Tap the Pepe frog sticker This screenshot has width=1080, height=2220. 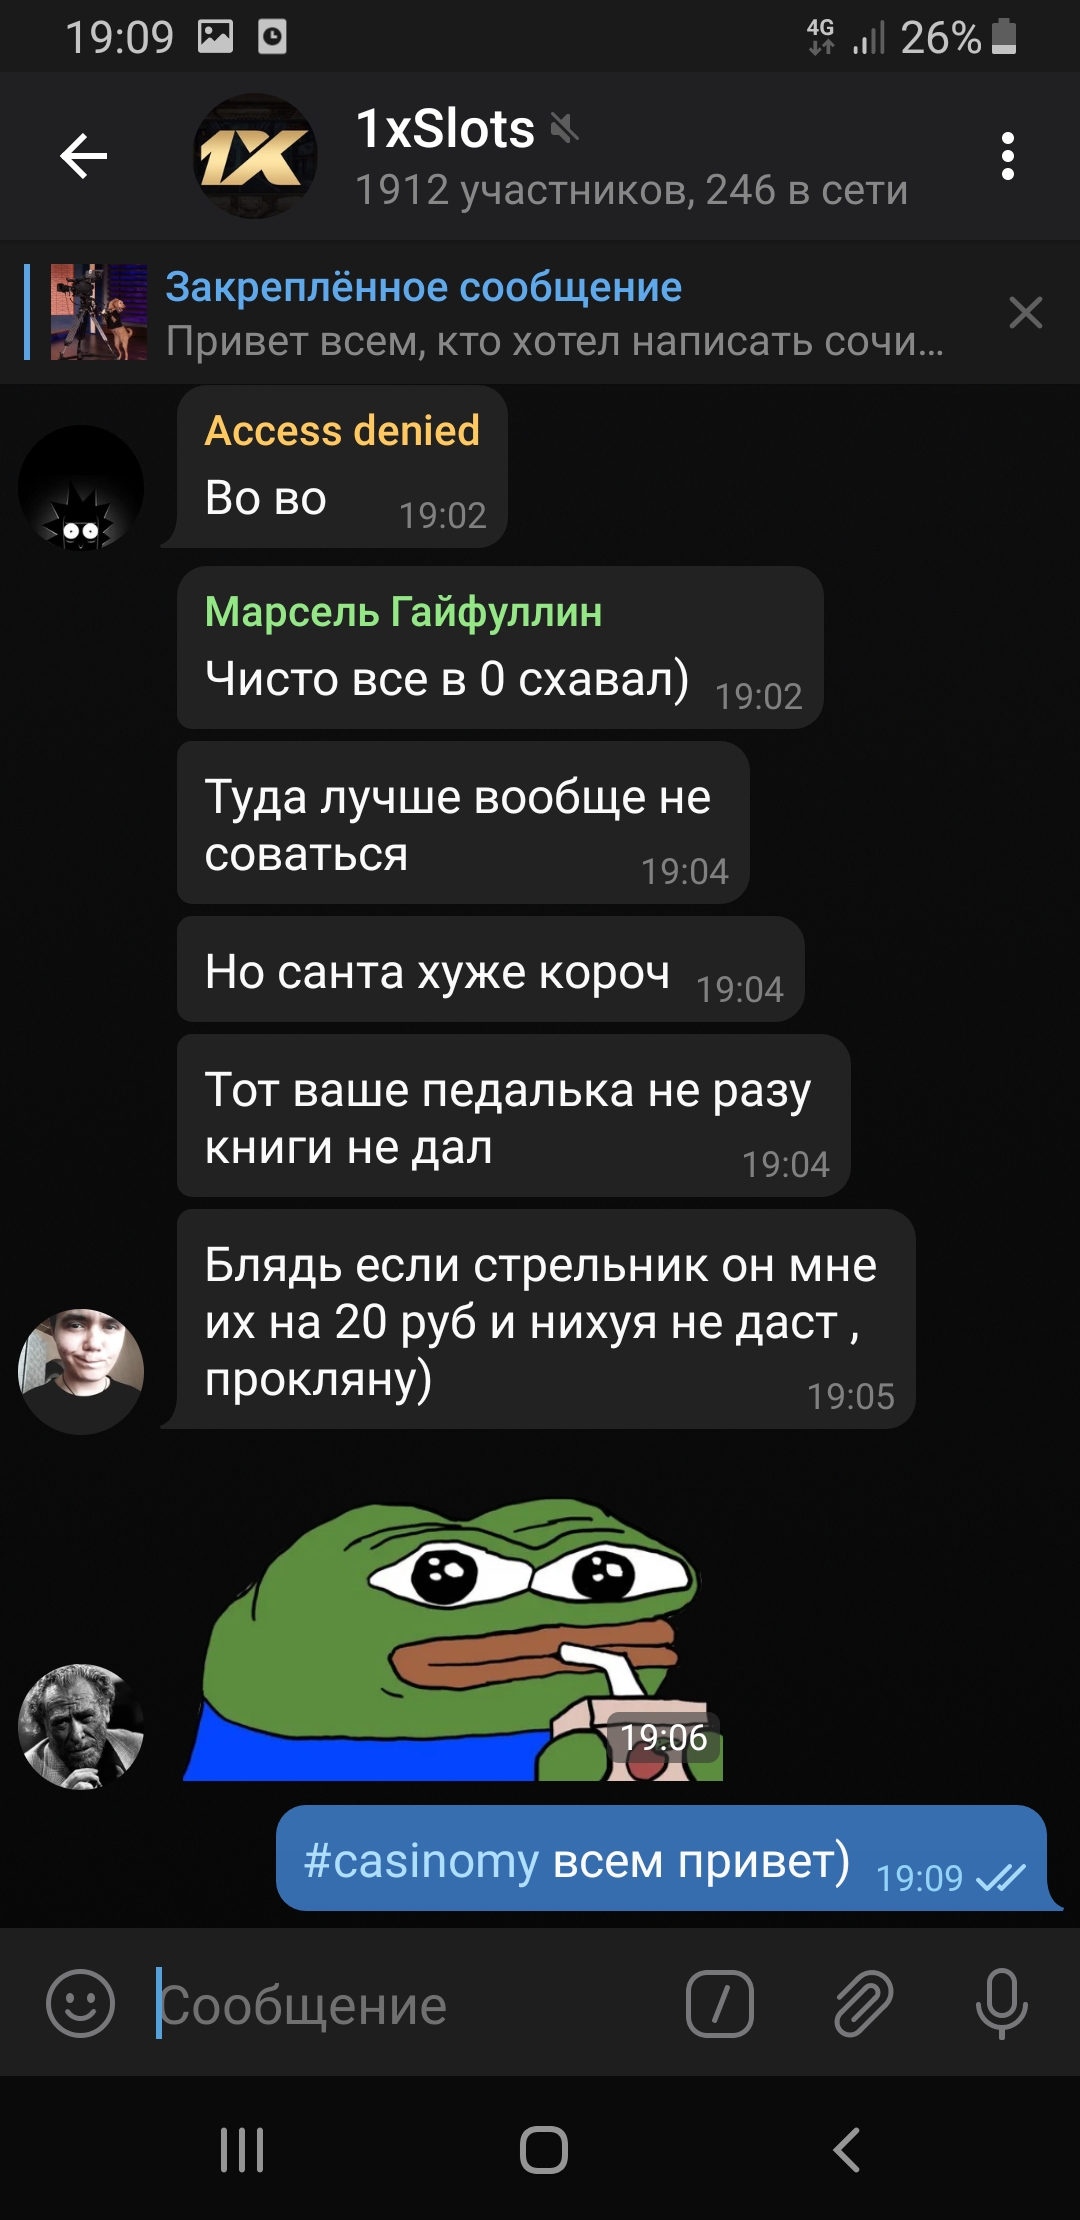coord(454,1637)
